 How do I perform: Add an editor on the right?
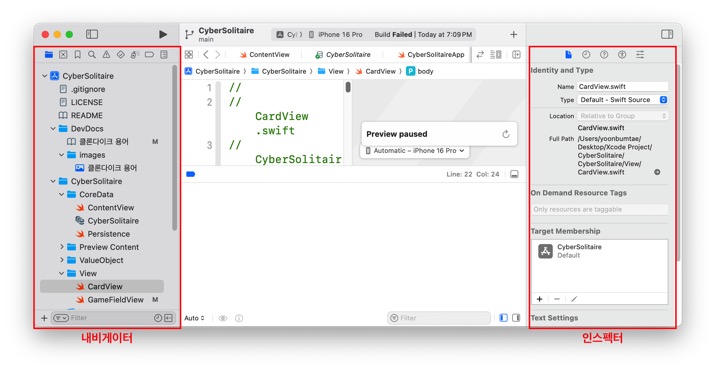click(516, 54)
